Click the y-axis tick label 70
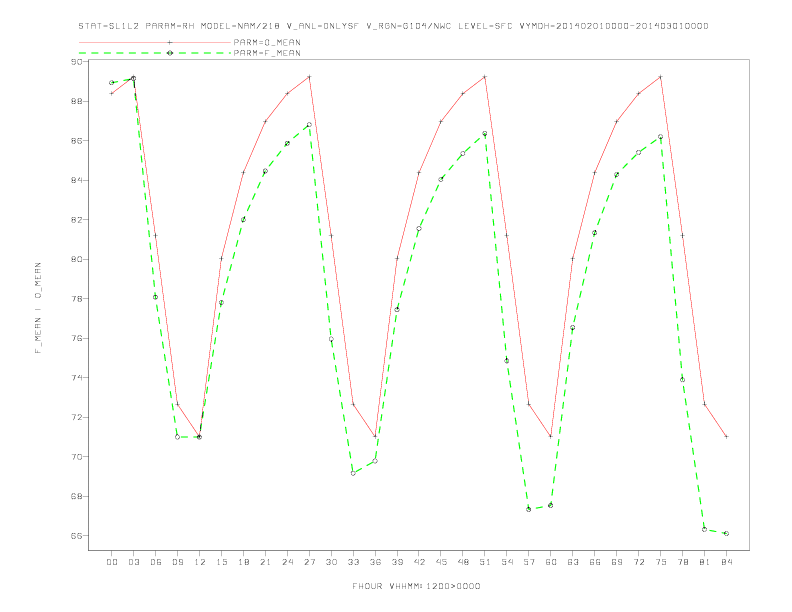 [76, 457]
